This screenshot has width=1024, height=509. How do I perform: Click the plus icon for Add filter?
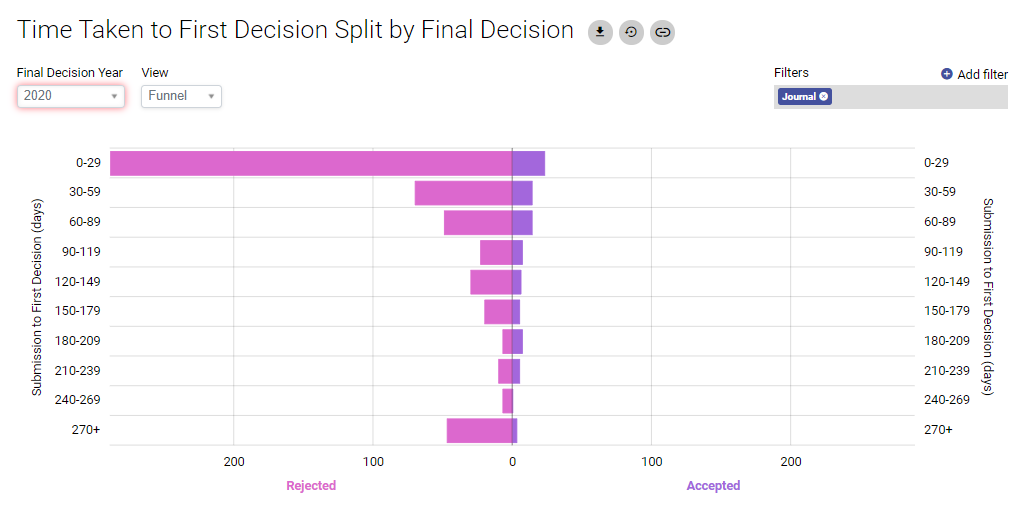[947, 74]
